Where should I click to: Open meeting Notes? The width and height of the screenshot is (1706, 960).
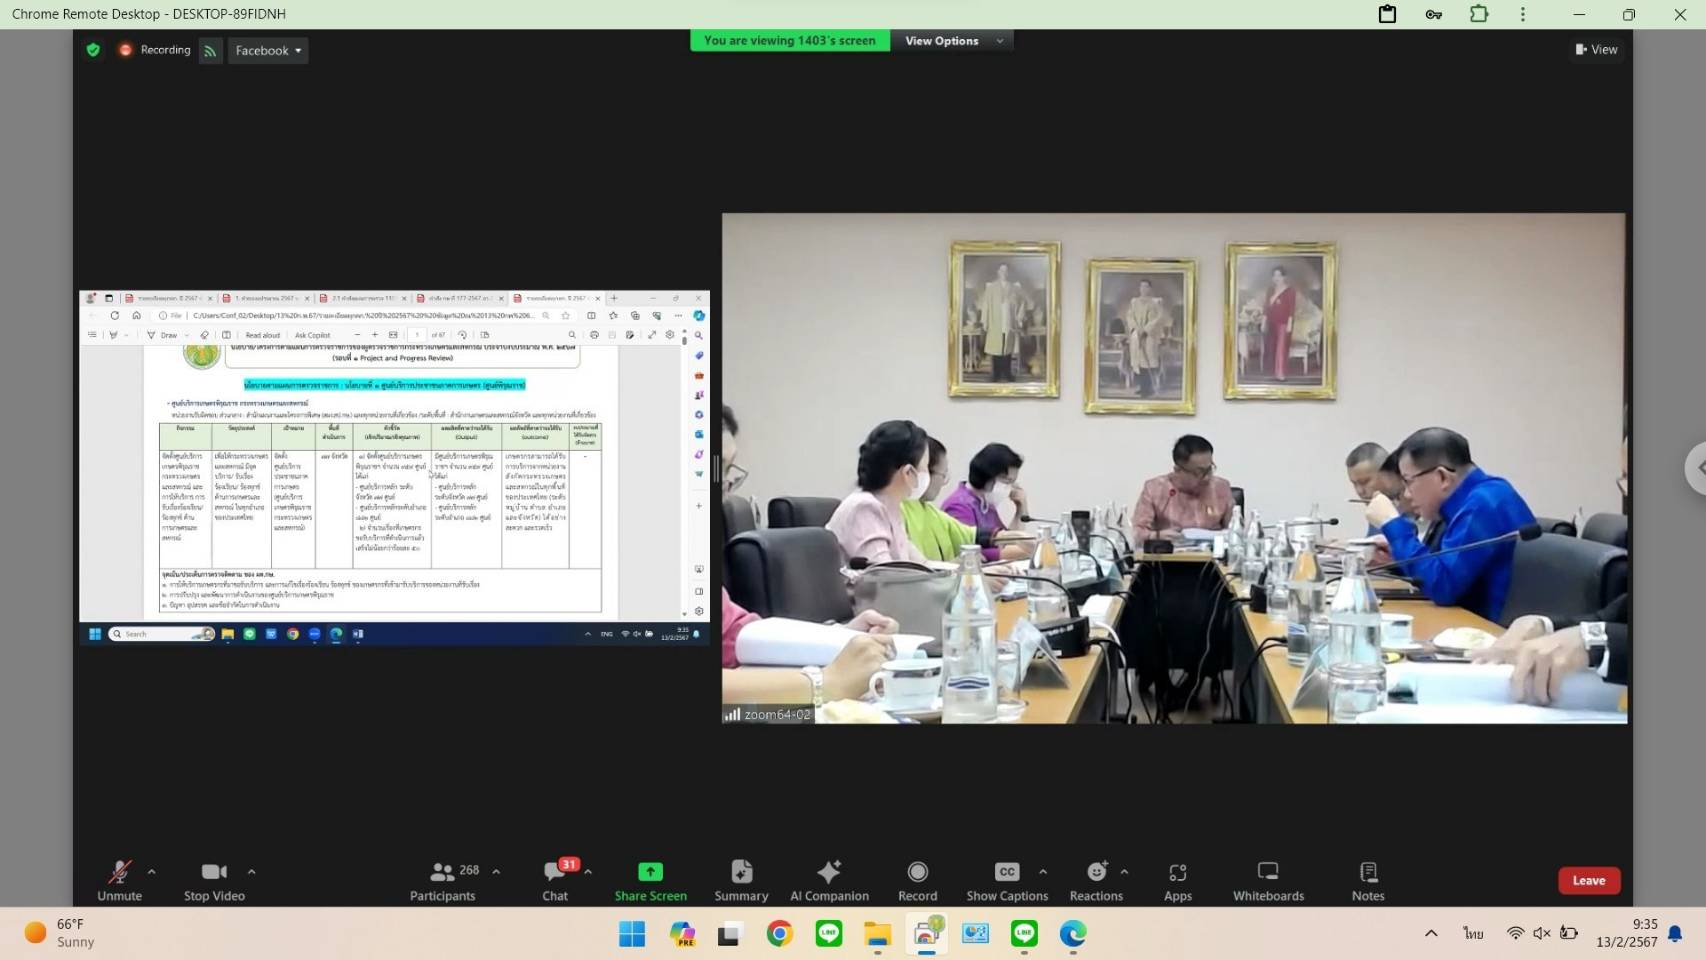(1368, 880)
